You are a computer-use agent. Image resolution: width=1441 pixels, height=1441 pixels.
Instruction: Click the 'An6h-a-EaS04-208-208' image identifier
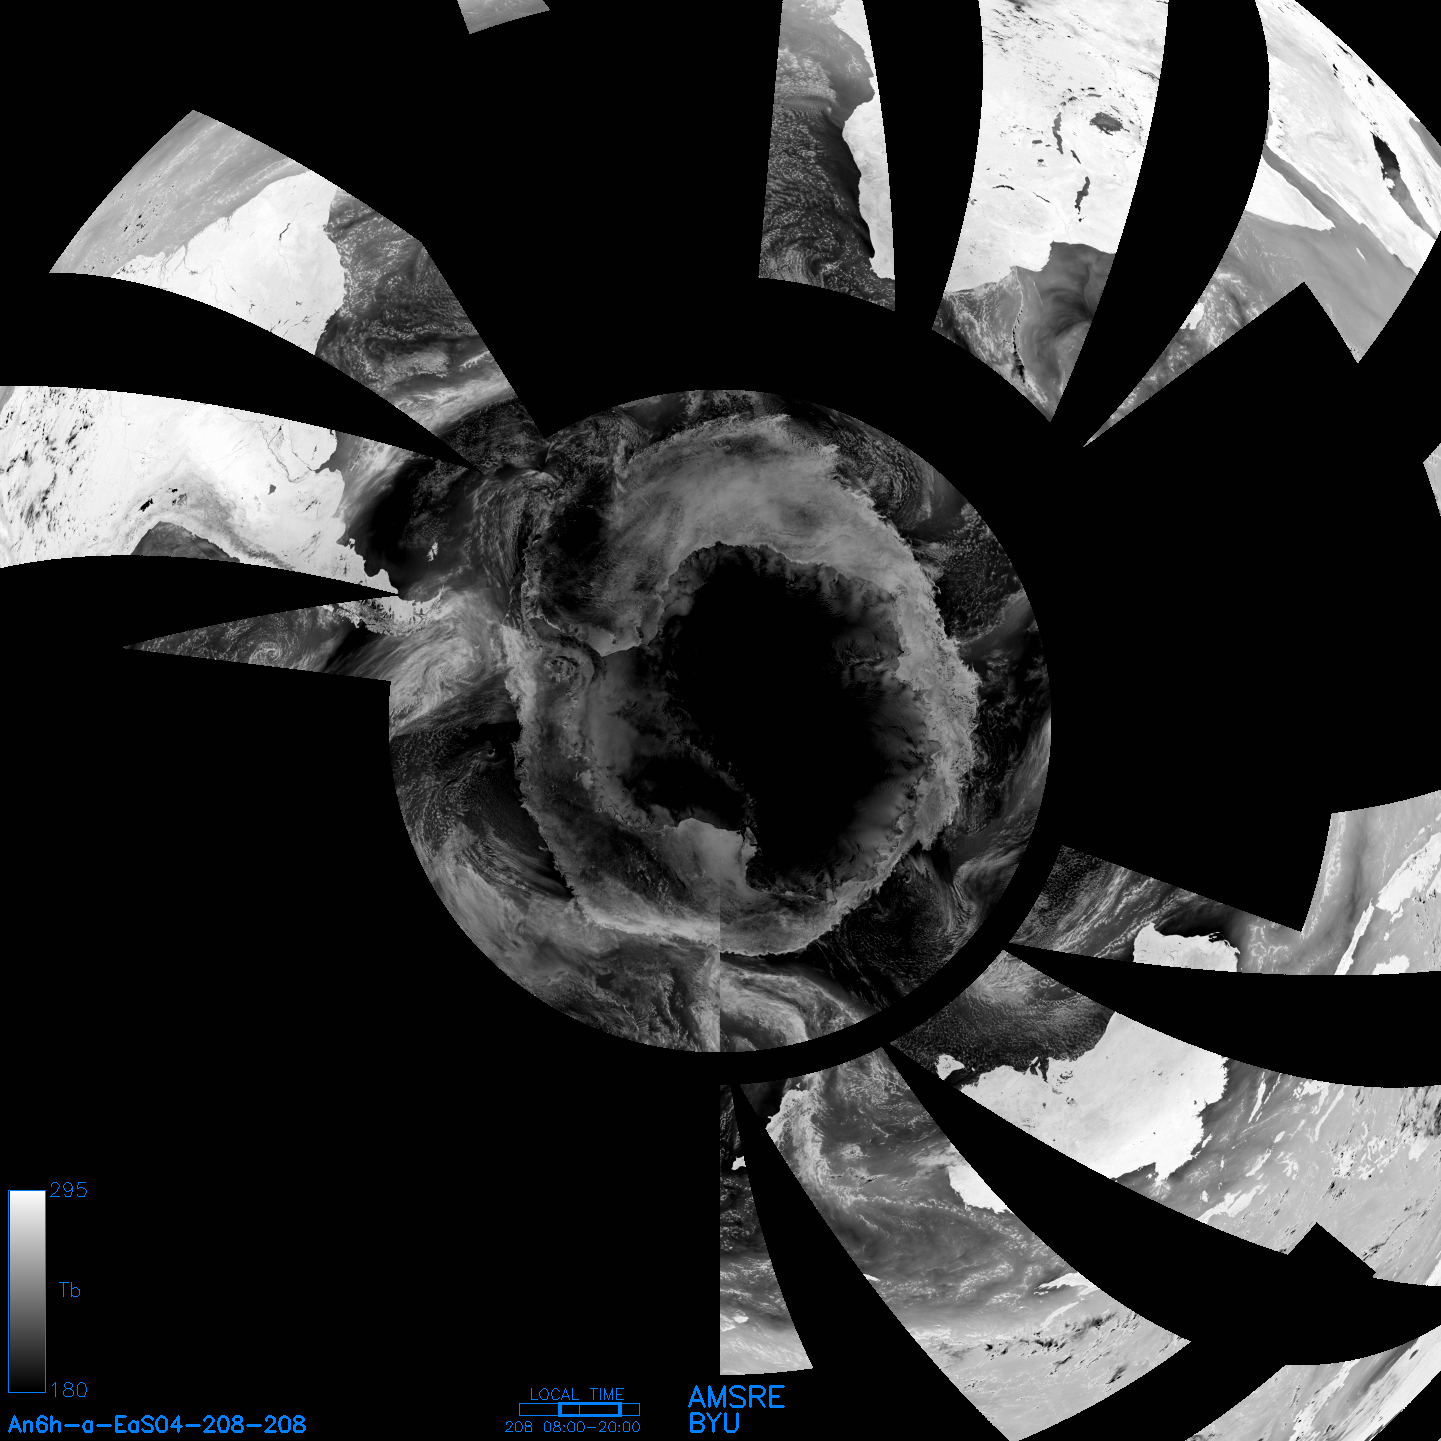tap(157, 1425)
